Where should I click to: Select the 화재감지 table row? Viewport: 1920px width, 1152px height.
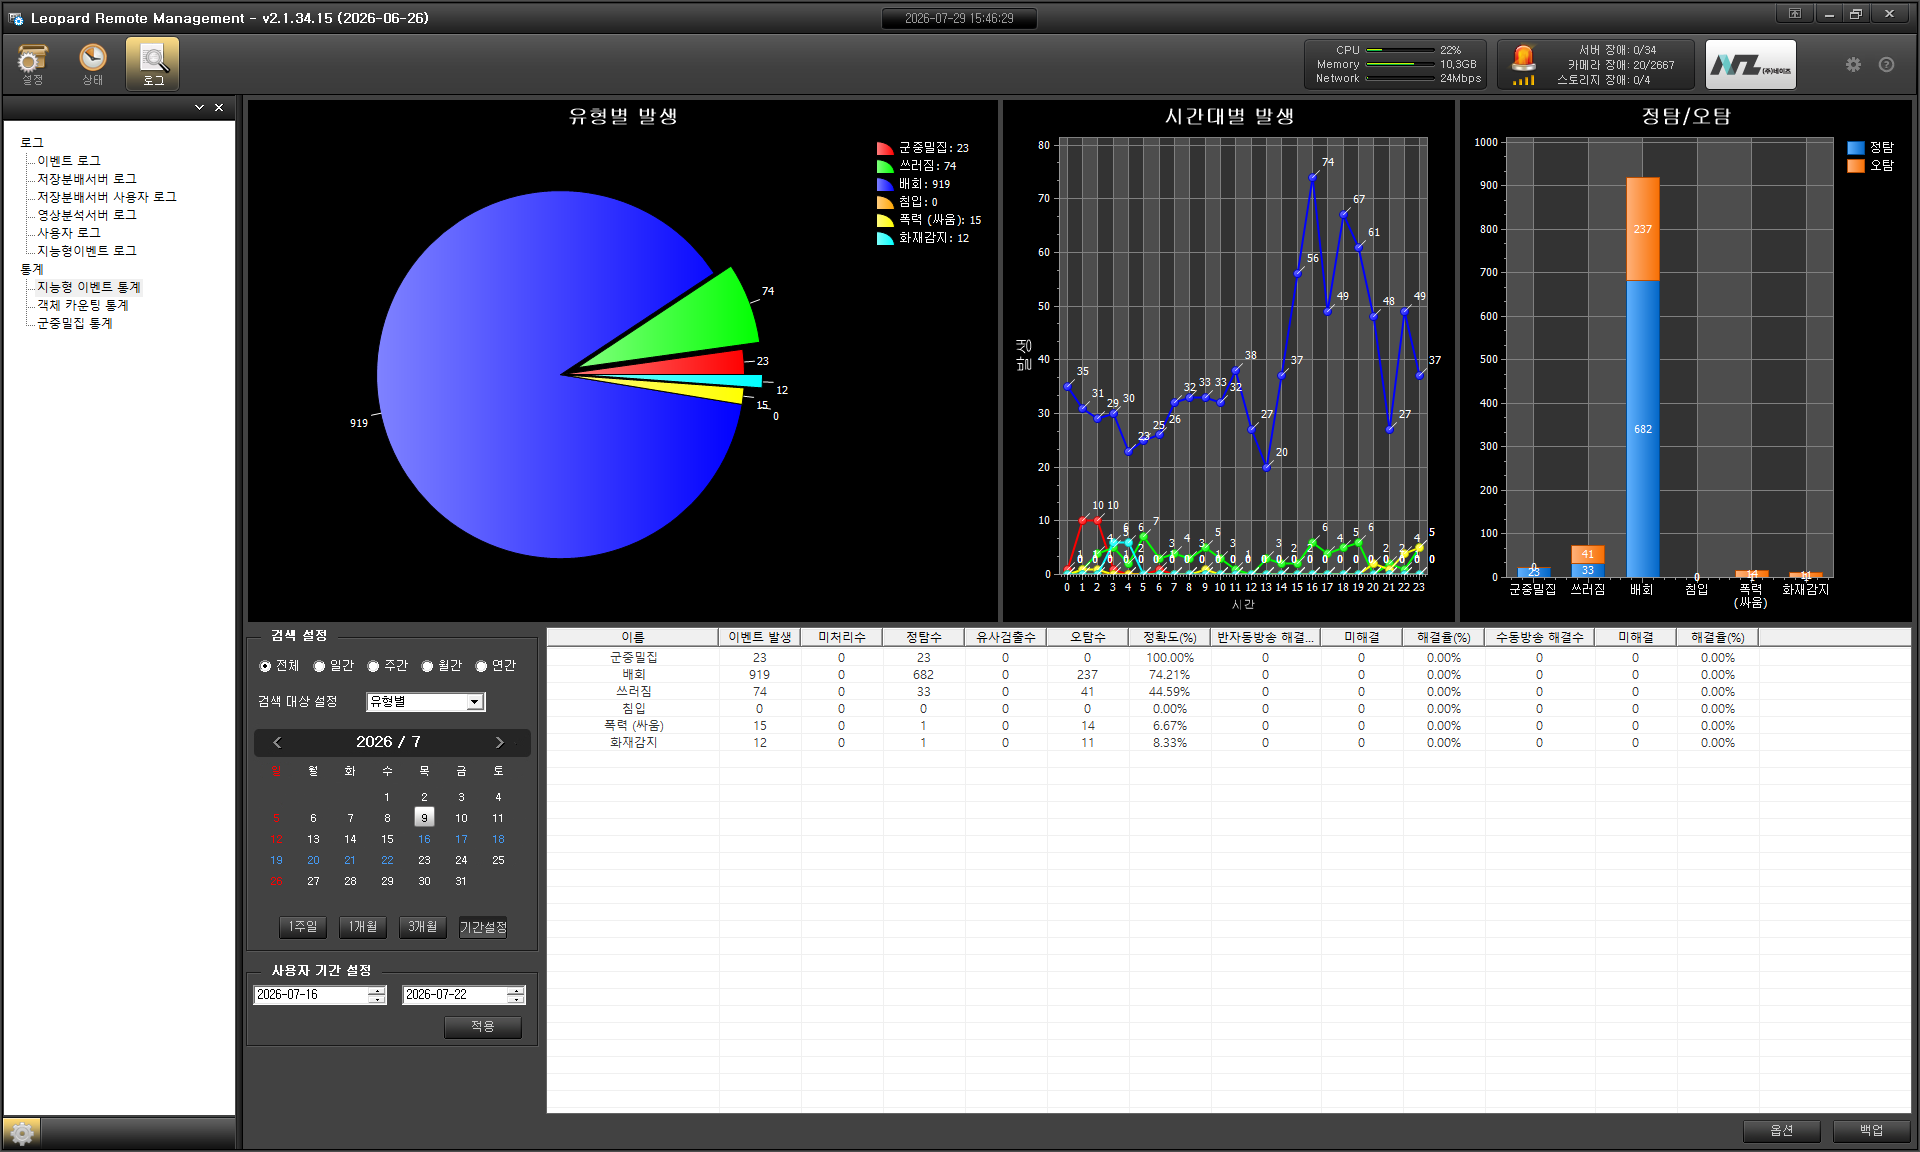click(x=1229, y=743)
